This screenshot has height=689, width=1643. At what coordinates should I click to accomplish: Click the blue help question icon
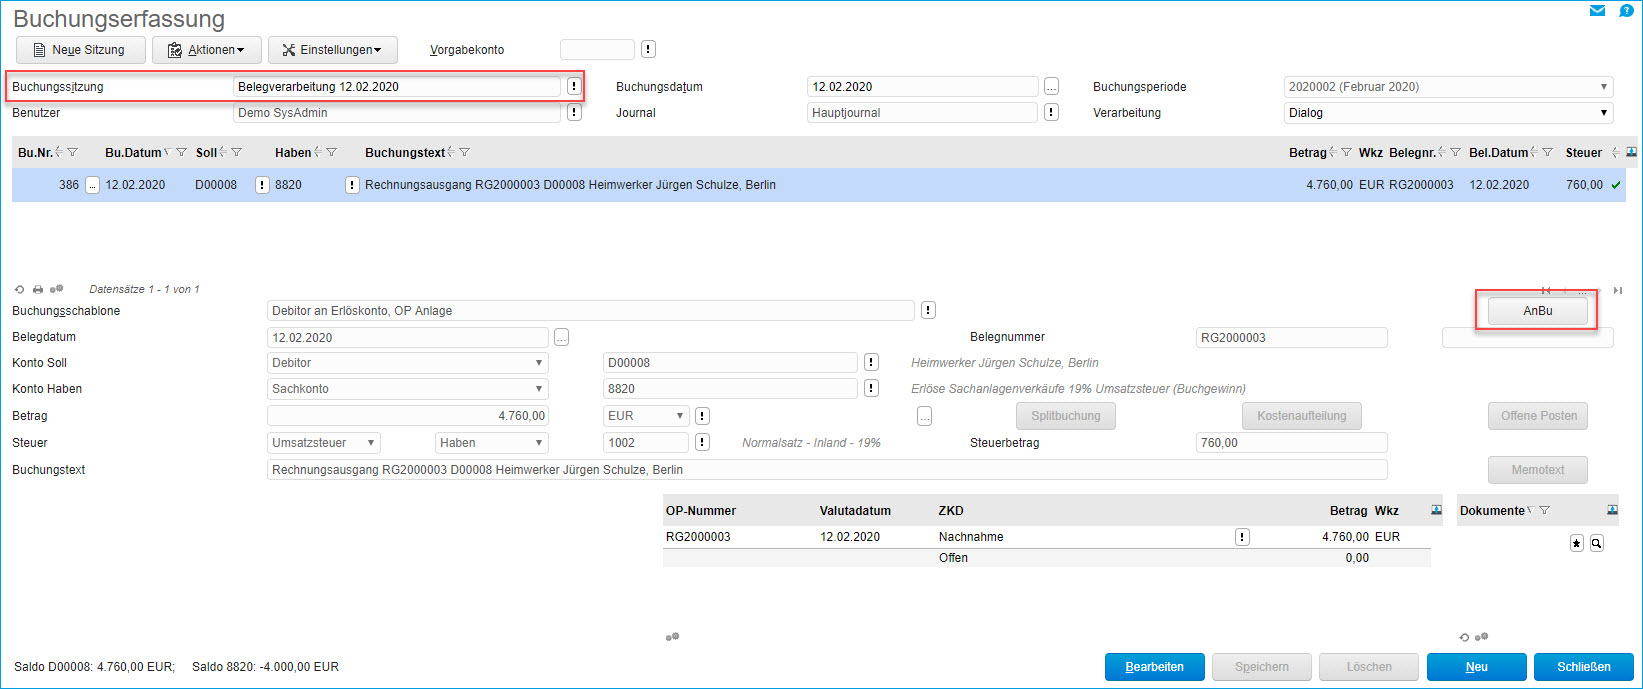point(1626,11)
